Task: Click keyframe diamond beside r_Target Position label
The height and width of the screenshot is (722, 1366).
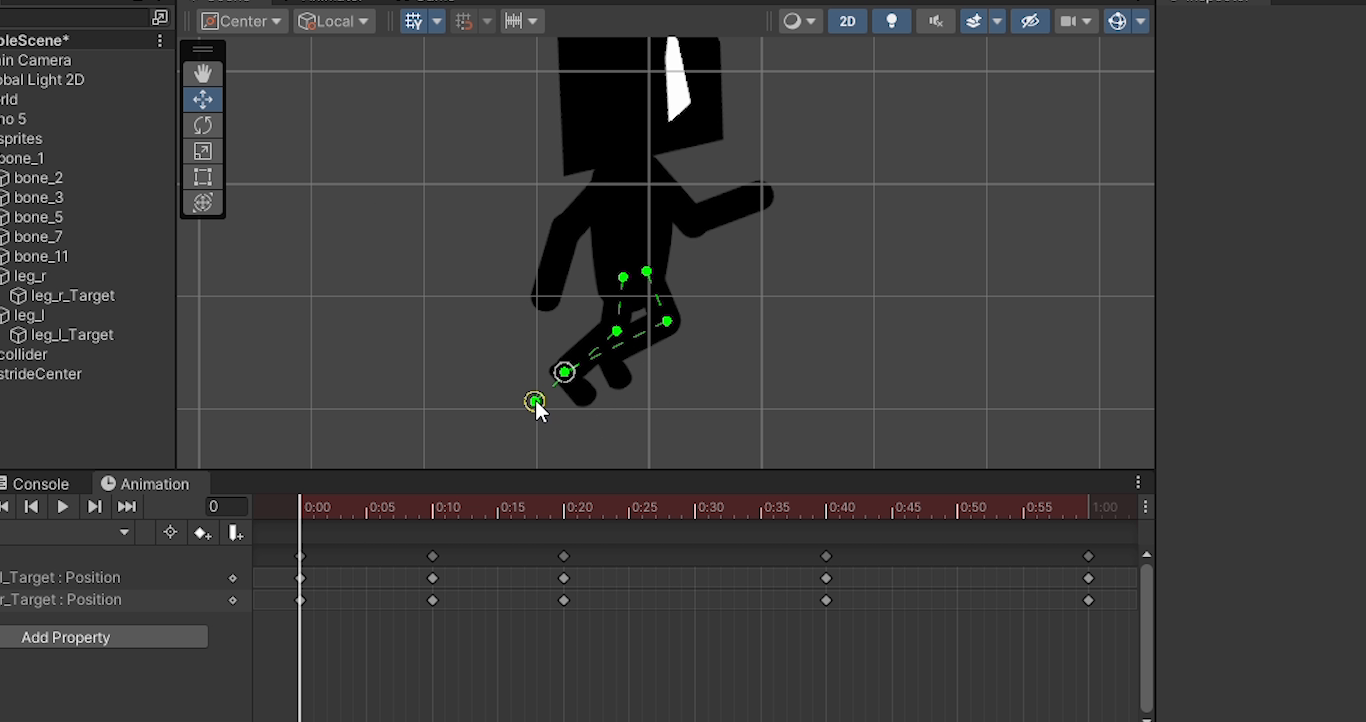Action: (x=233, y=600)
